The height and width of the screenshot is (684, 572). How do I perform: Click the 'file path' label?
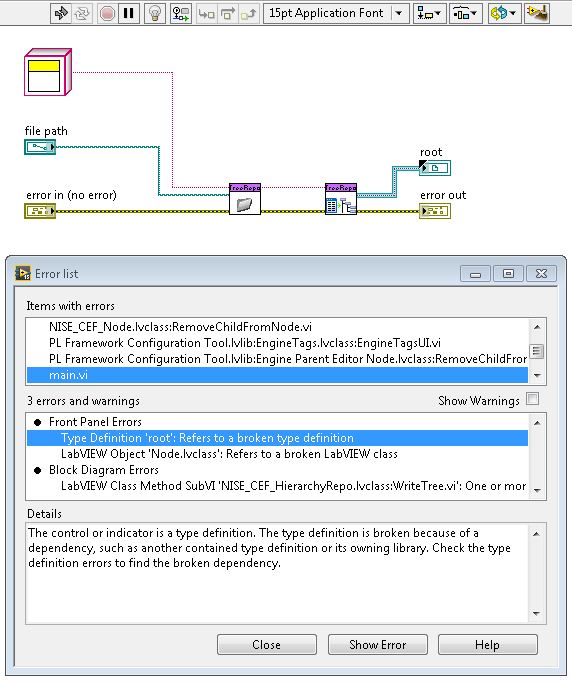tap(46, 131)
